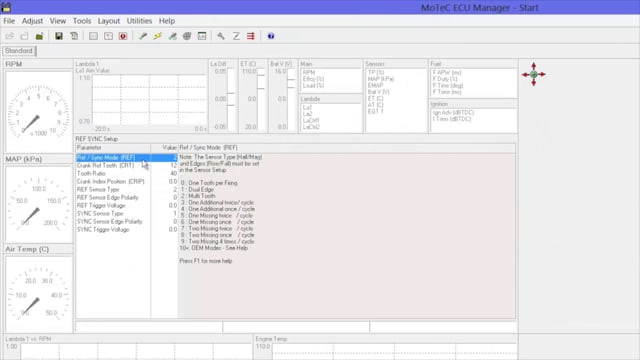Click the Value column header
Screen dimensions: 640x360
pyautogui.click(x=164, y=148)
